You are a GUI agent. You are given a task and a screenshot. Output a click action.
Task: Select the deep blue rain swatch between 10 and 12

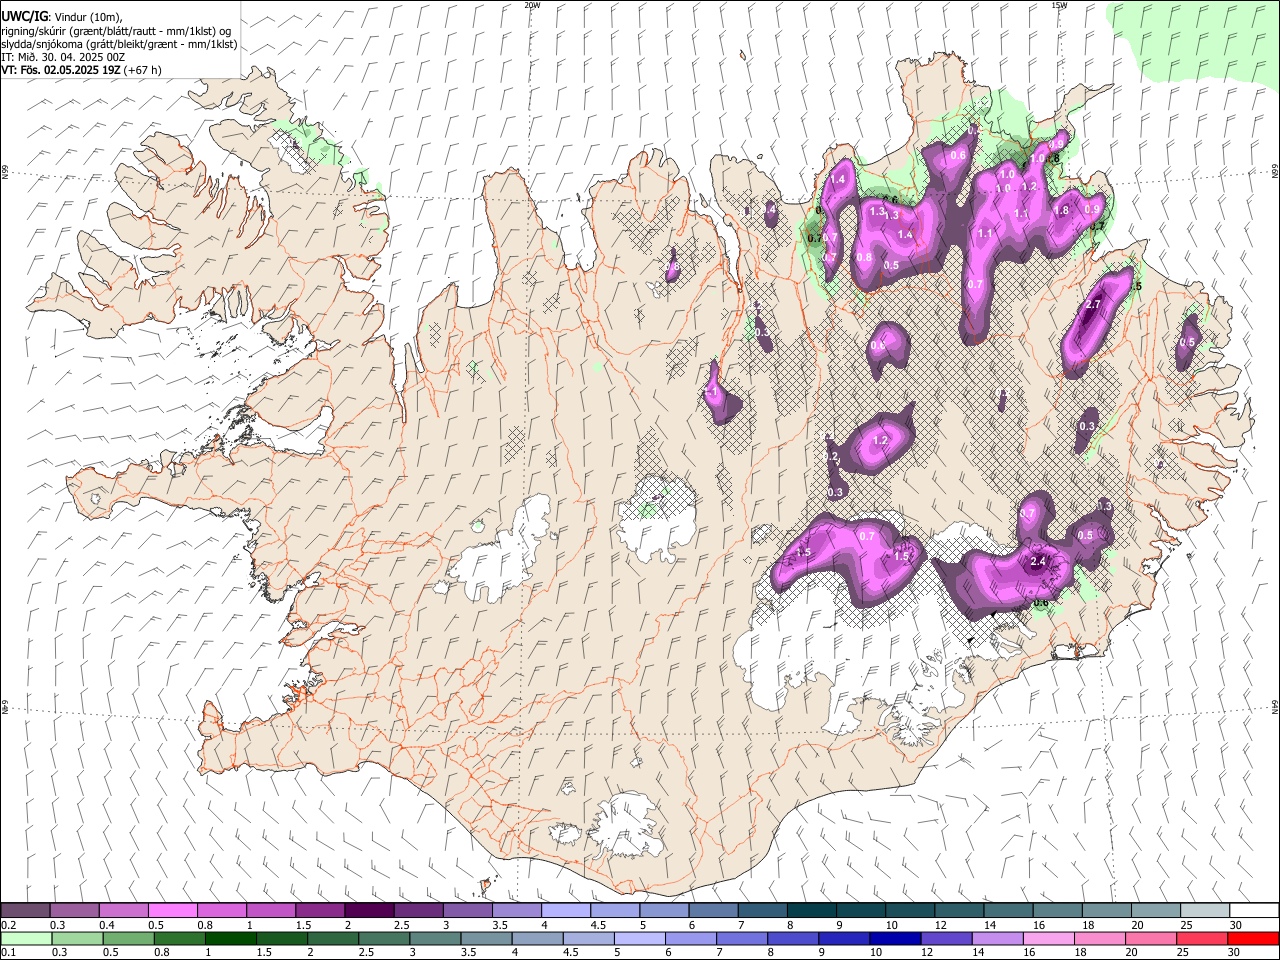(894, 938)
